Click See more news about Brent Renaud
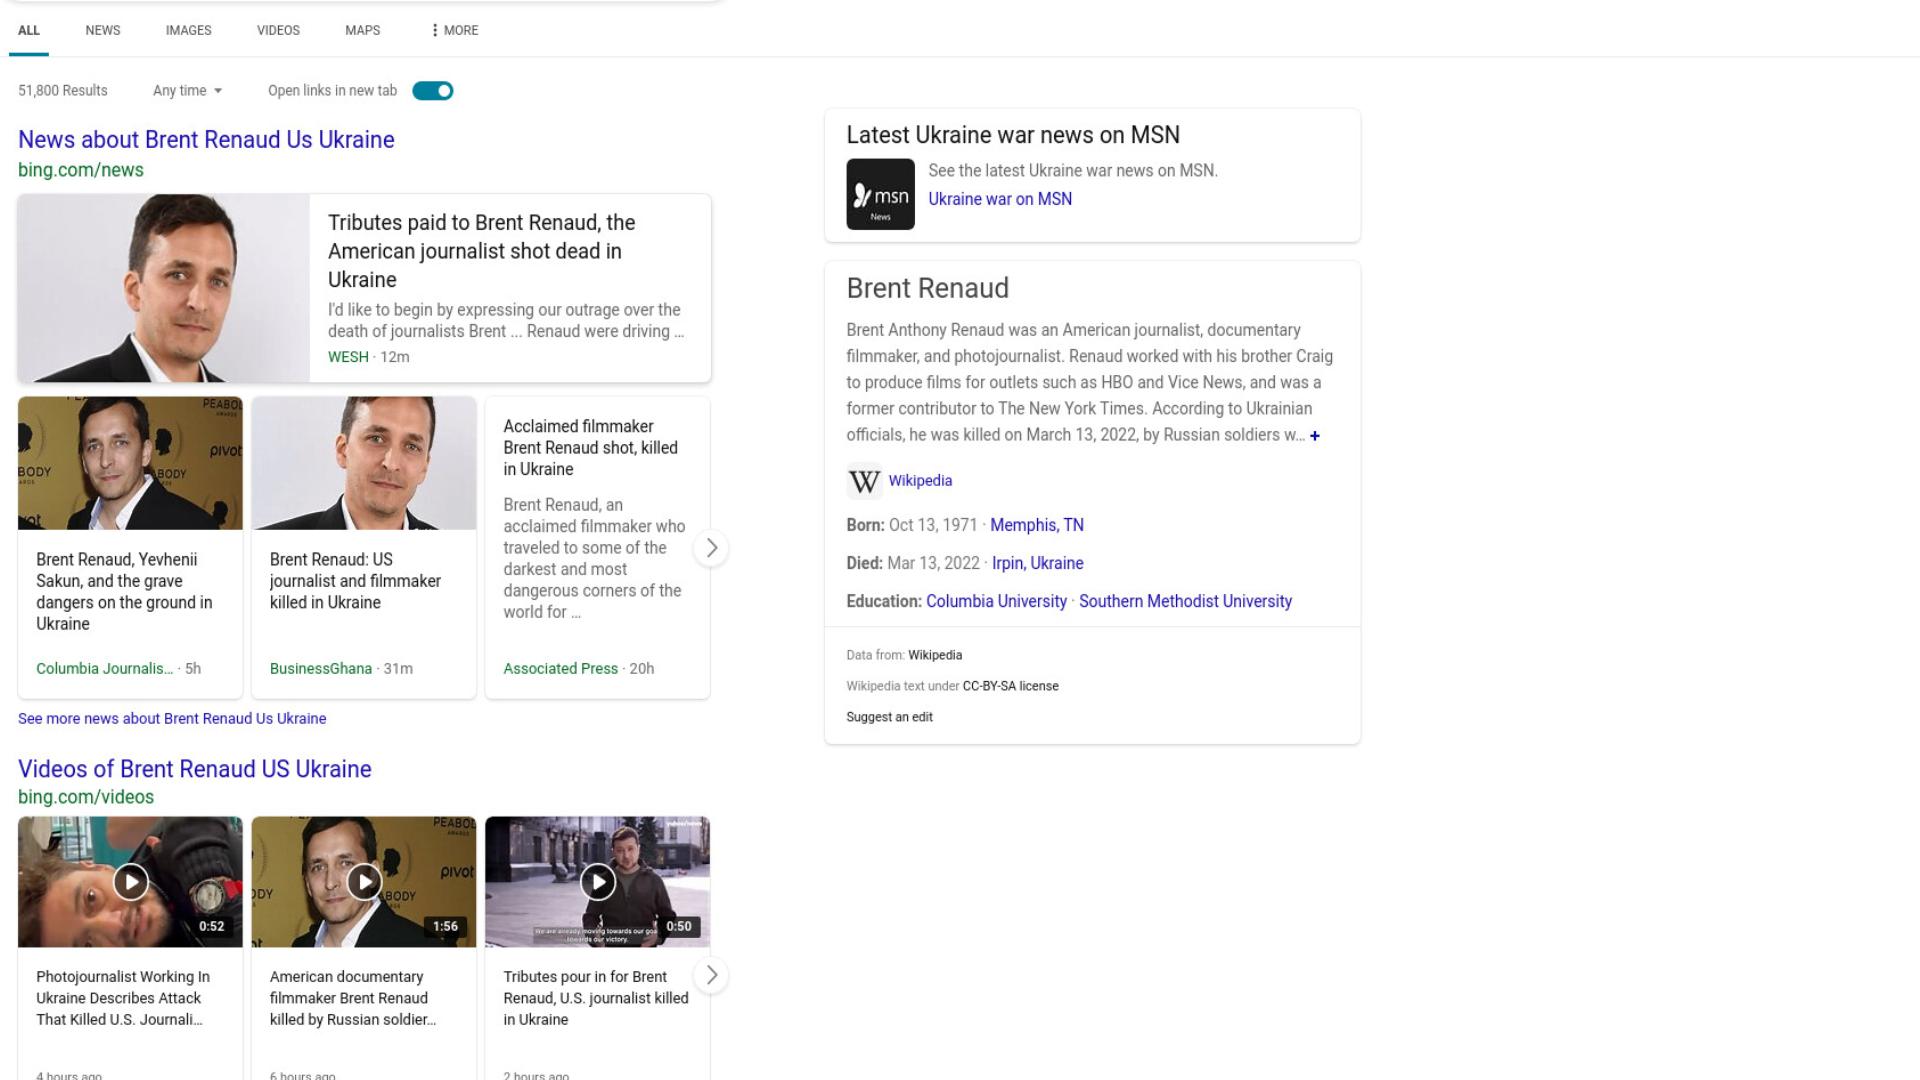Screen dimensions: 1920x1080 tap(172, 719)
